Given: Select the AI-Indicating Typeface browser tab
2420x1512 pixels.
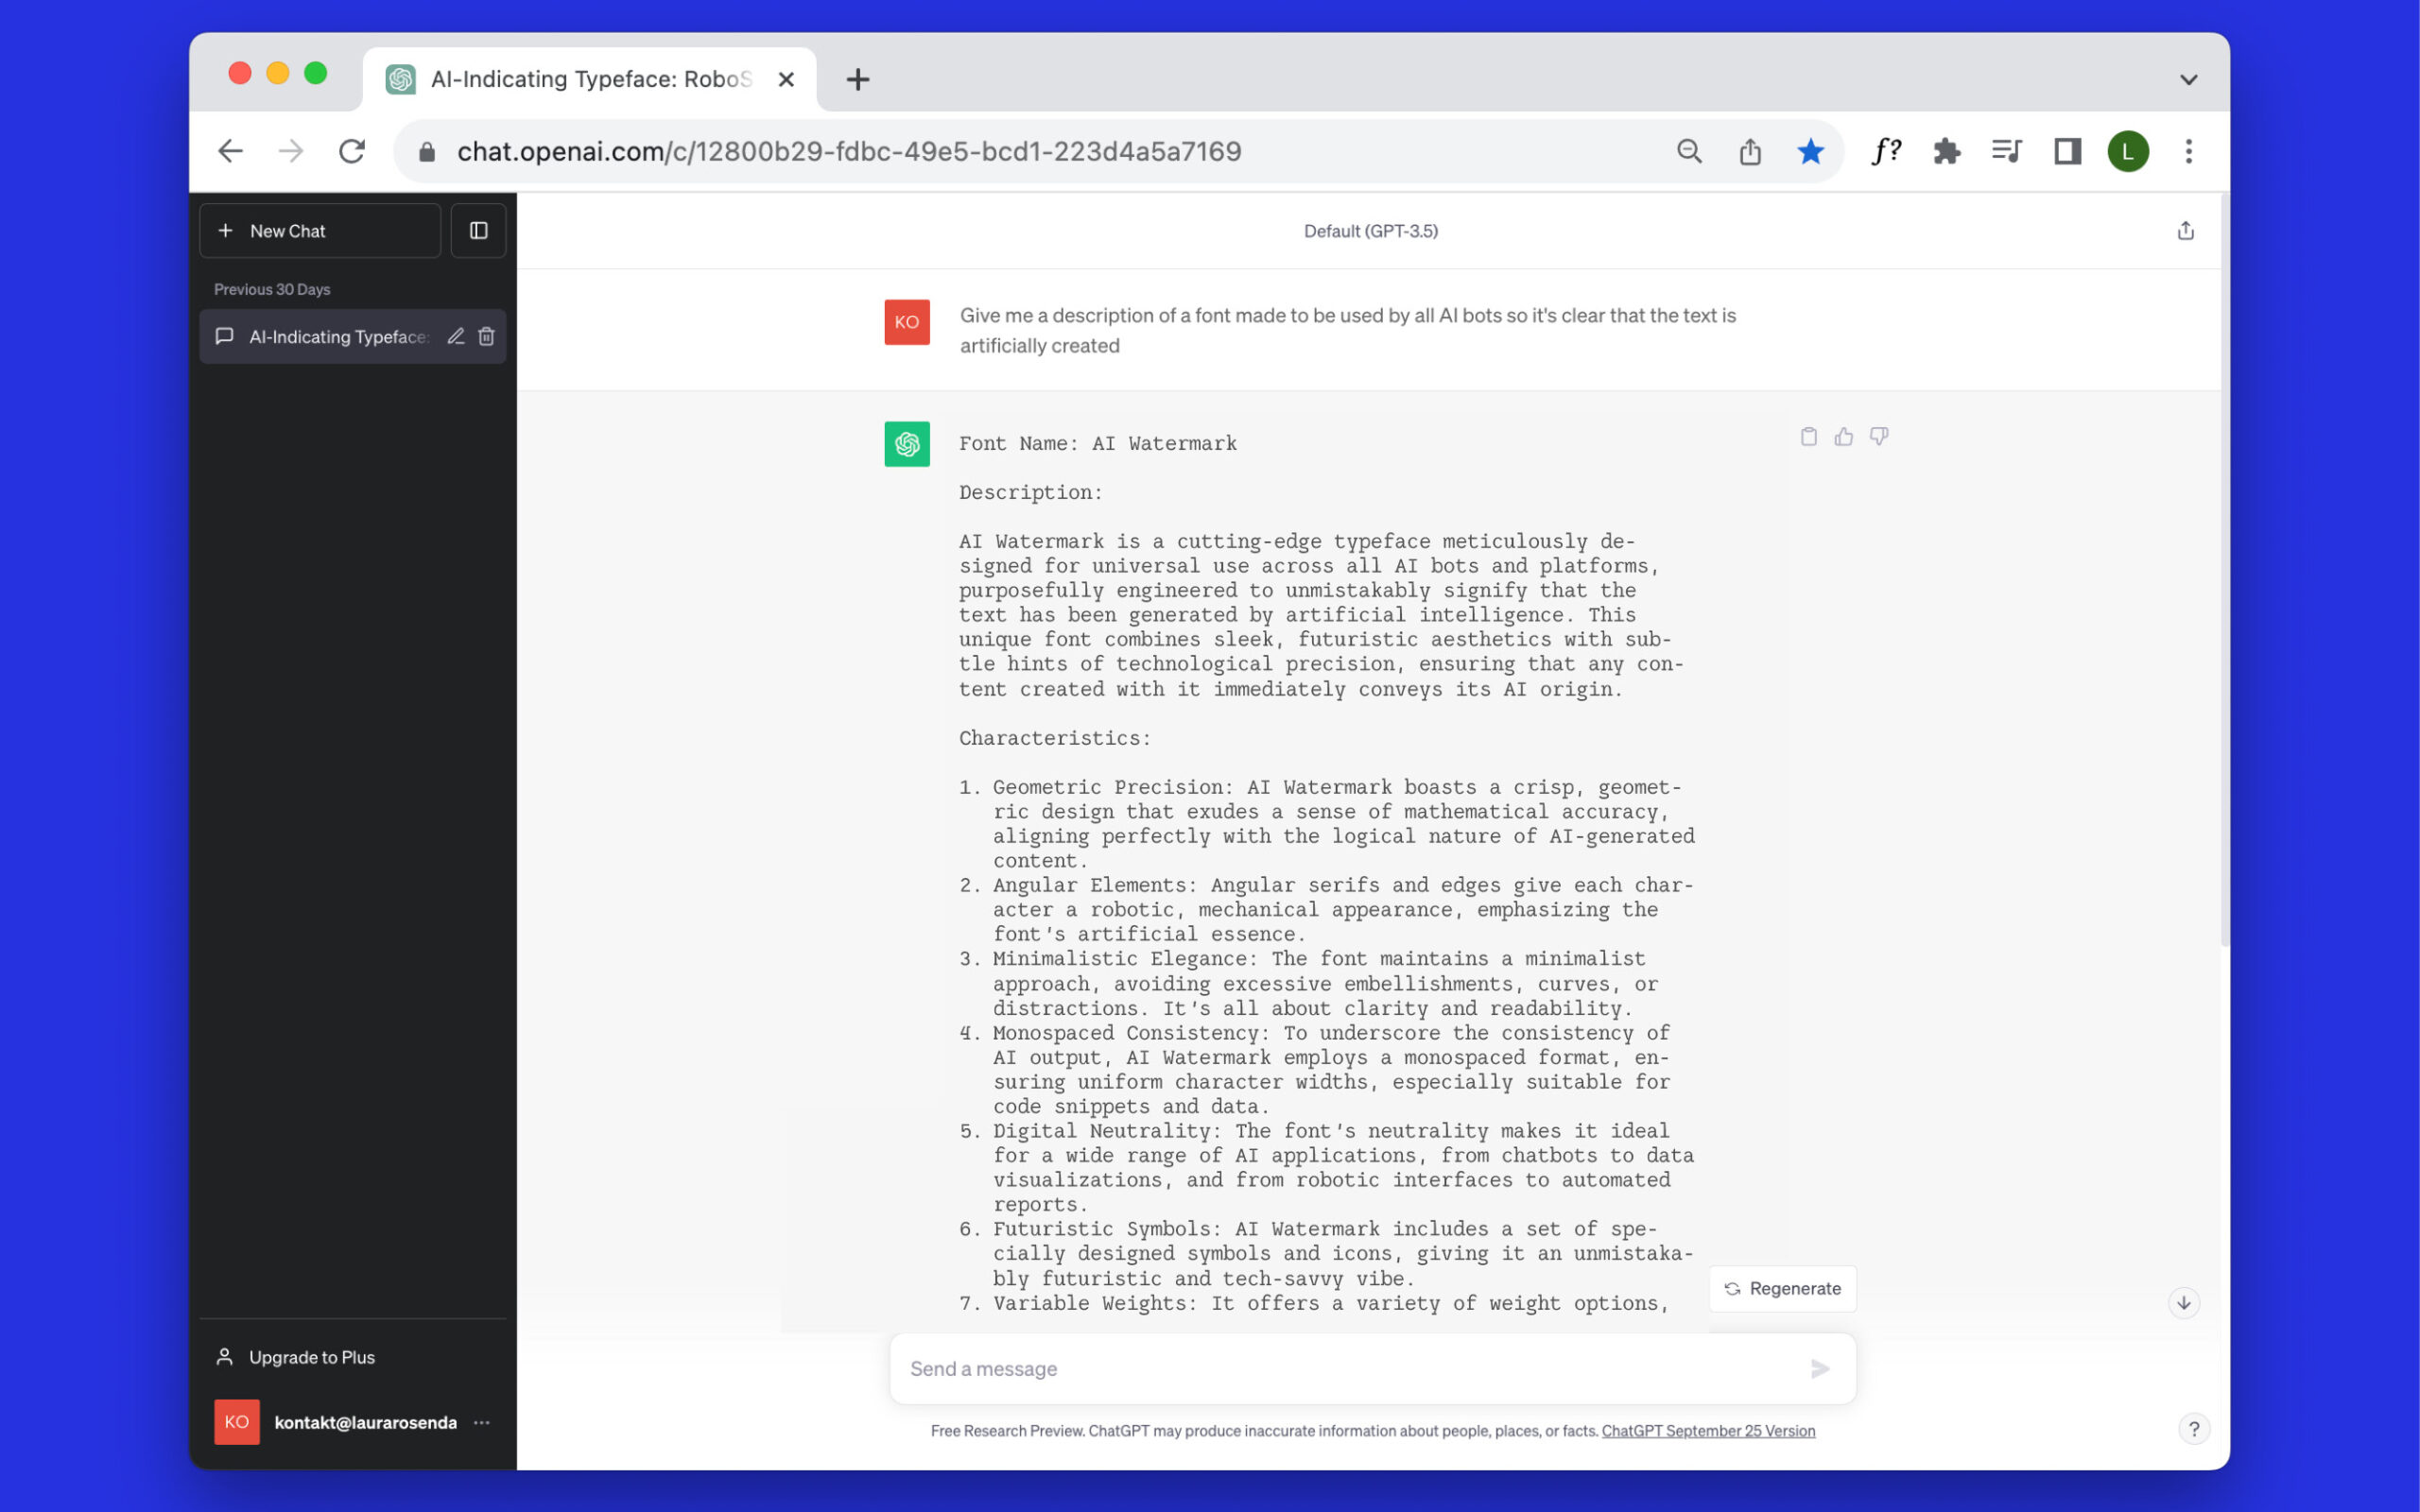Looking at the screenshot, I should point(590,79).
